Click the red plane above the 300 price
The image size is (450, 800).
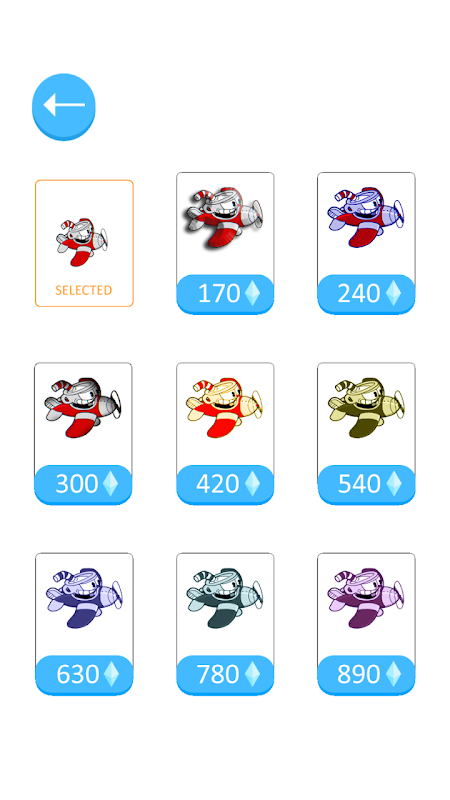pyautogui.click(x=83, y=408)
